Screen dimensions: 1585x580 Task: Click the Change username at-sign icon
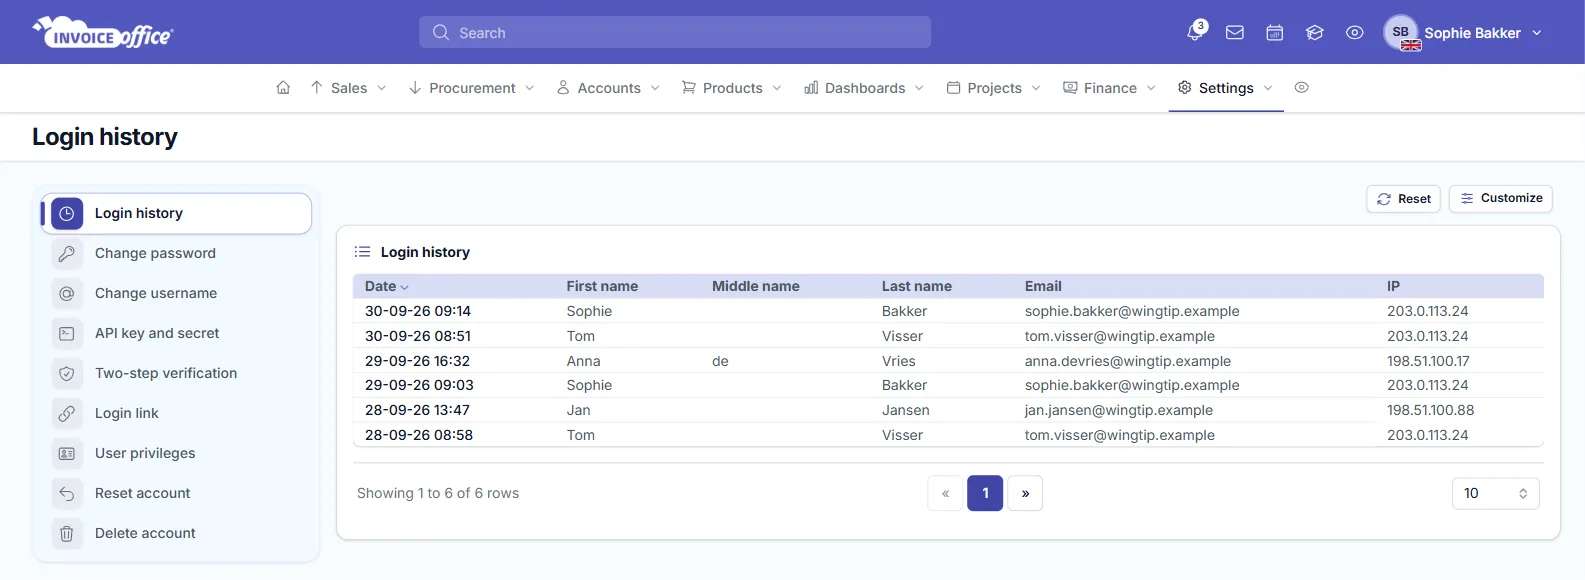coord(67,293)
